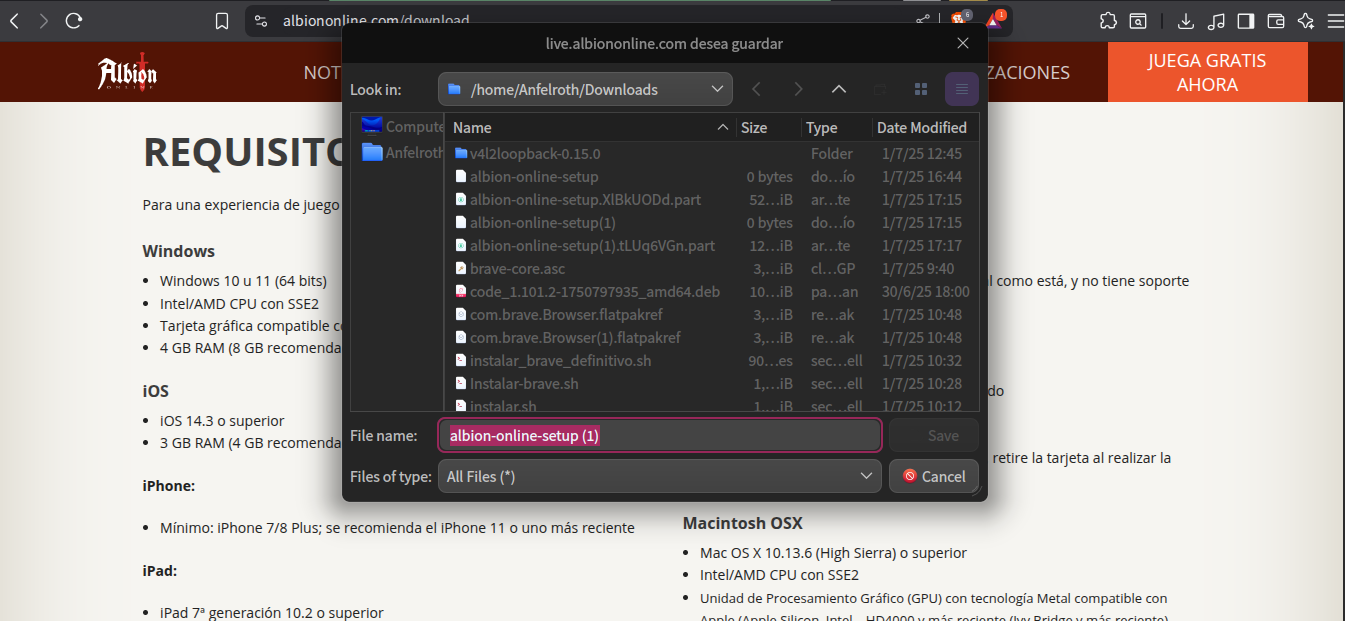Open the browser downloads arrow icon
1345x621 pixels.
[1186, 21]
